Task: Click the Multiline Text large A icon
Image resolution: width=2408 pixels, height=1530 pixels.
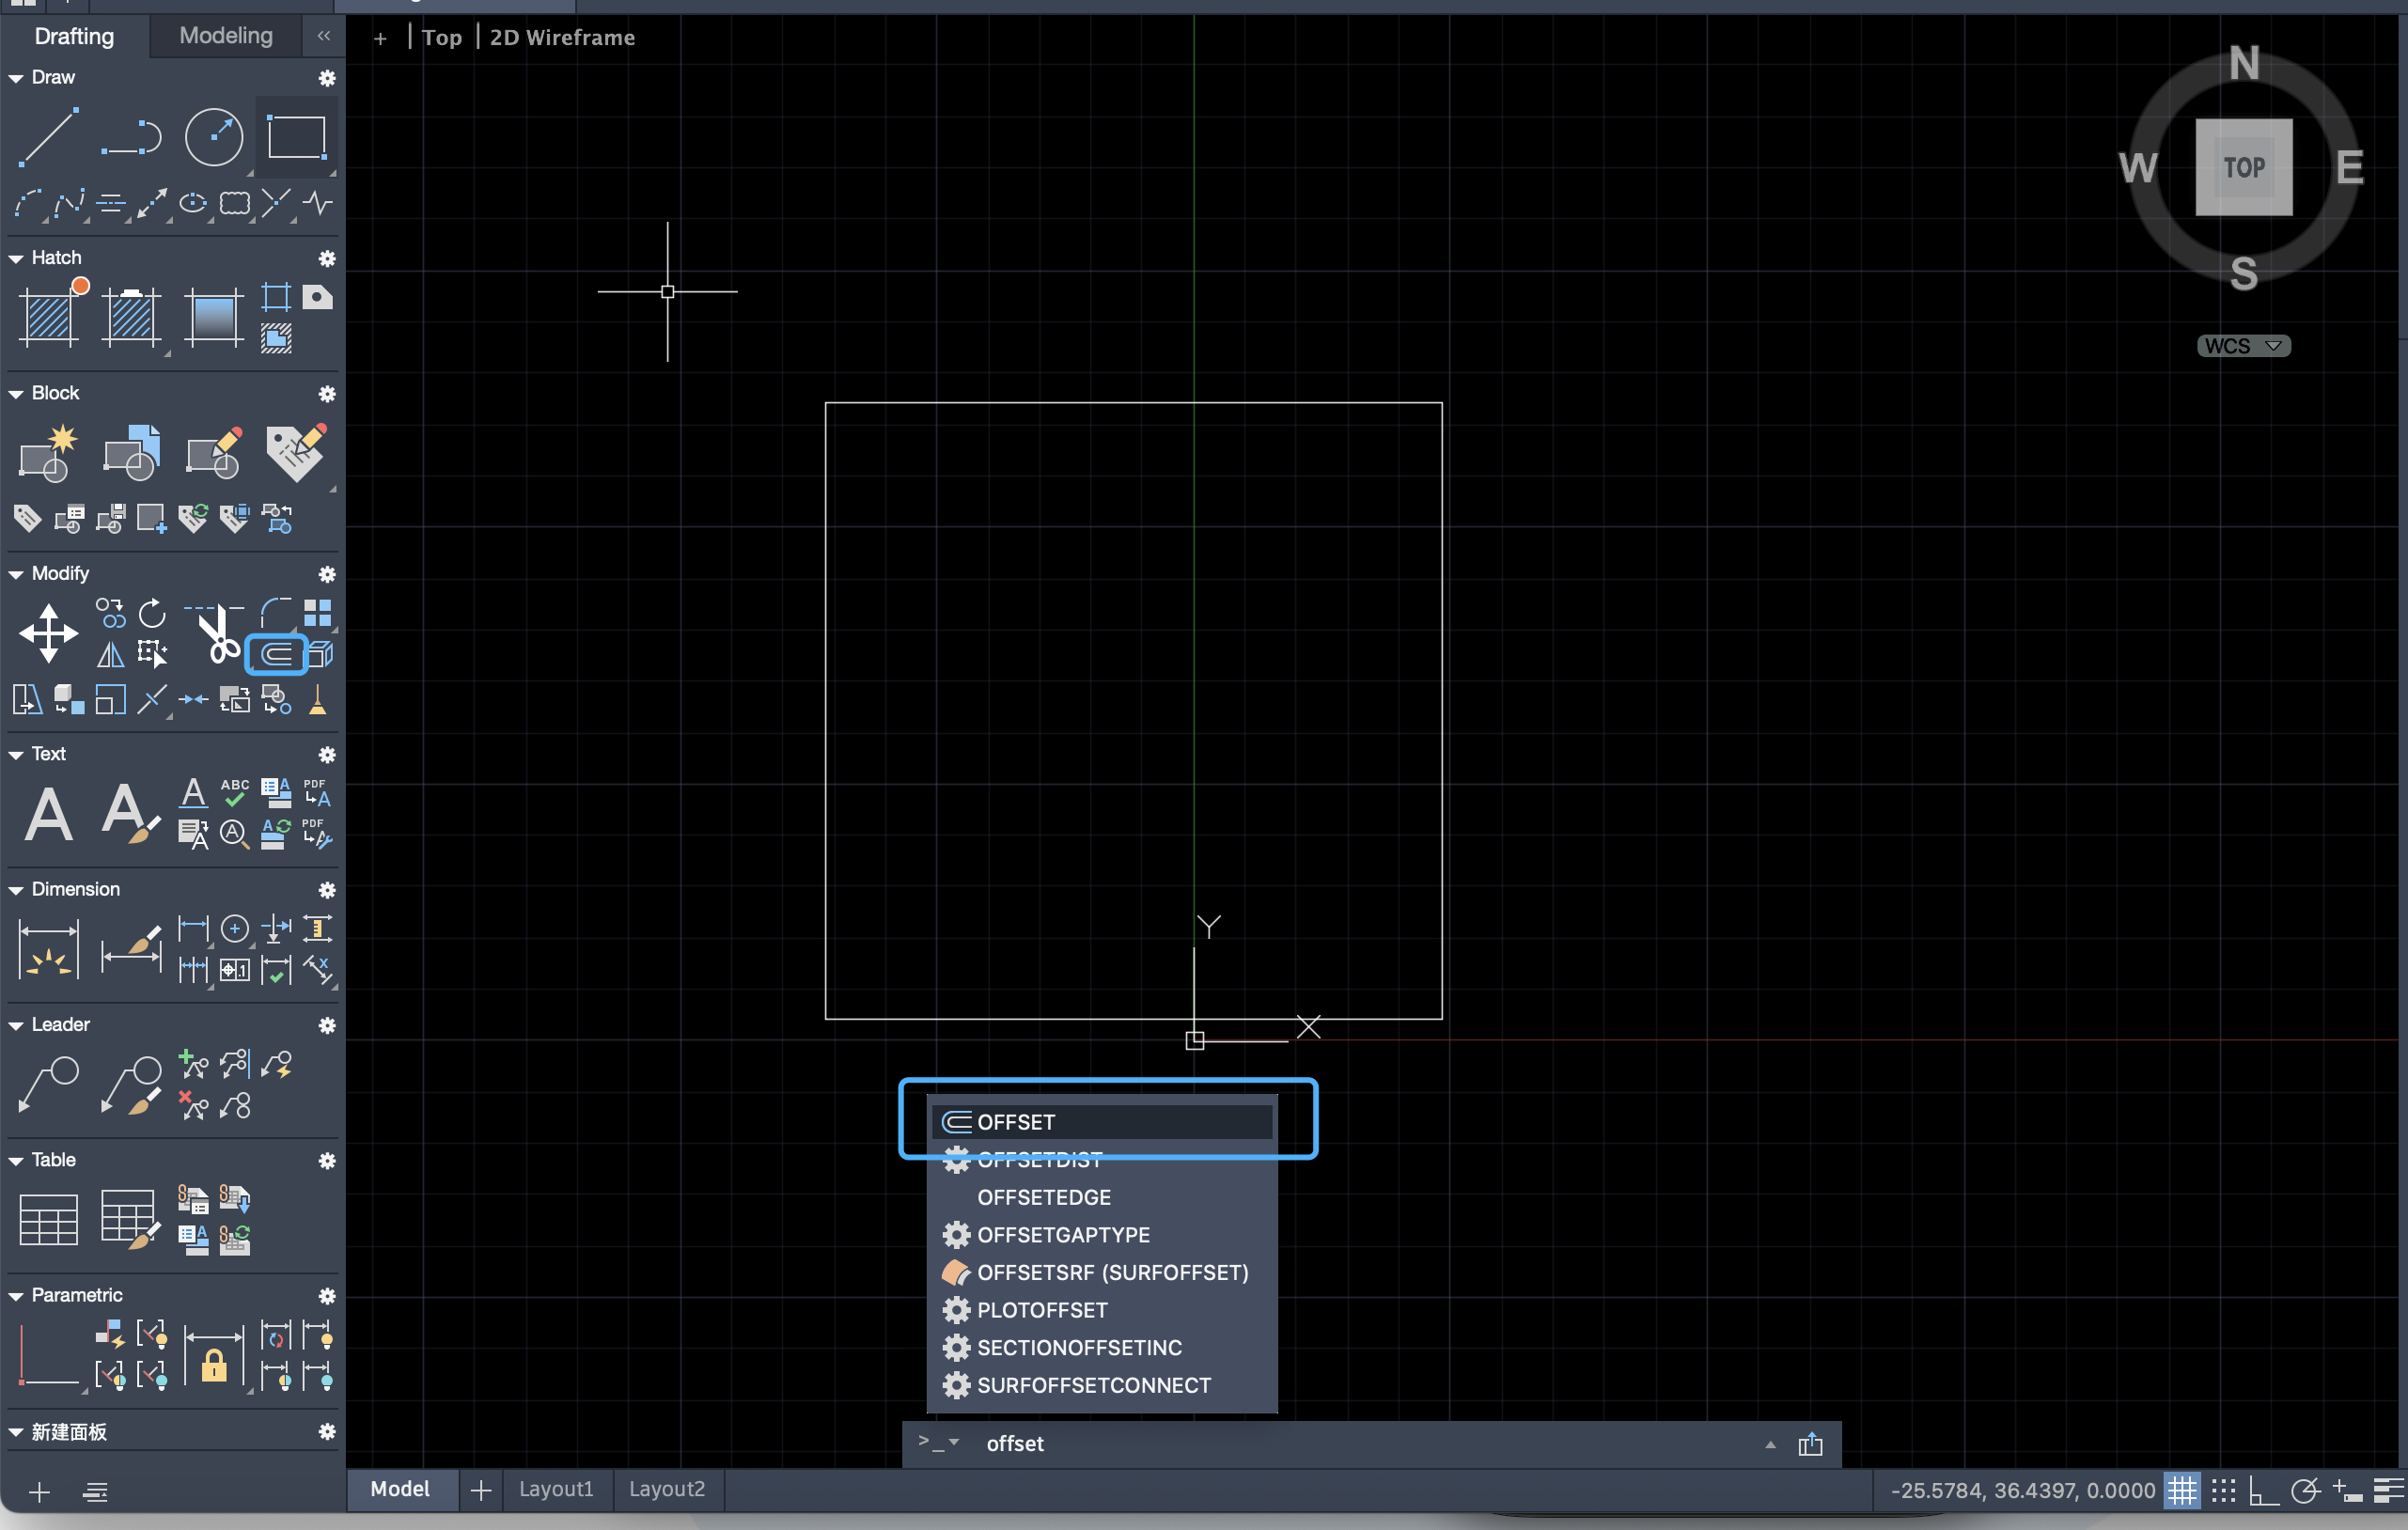Action: [x=48, y=814]
